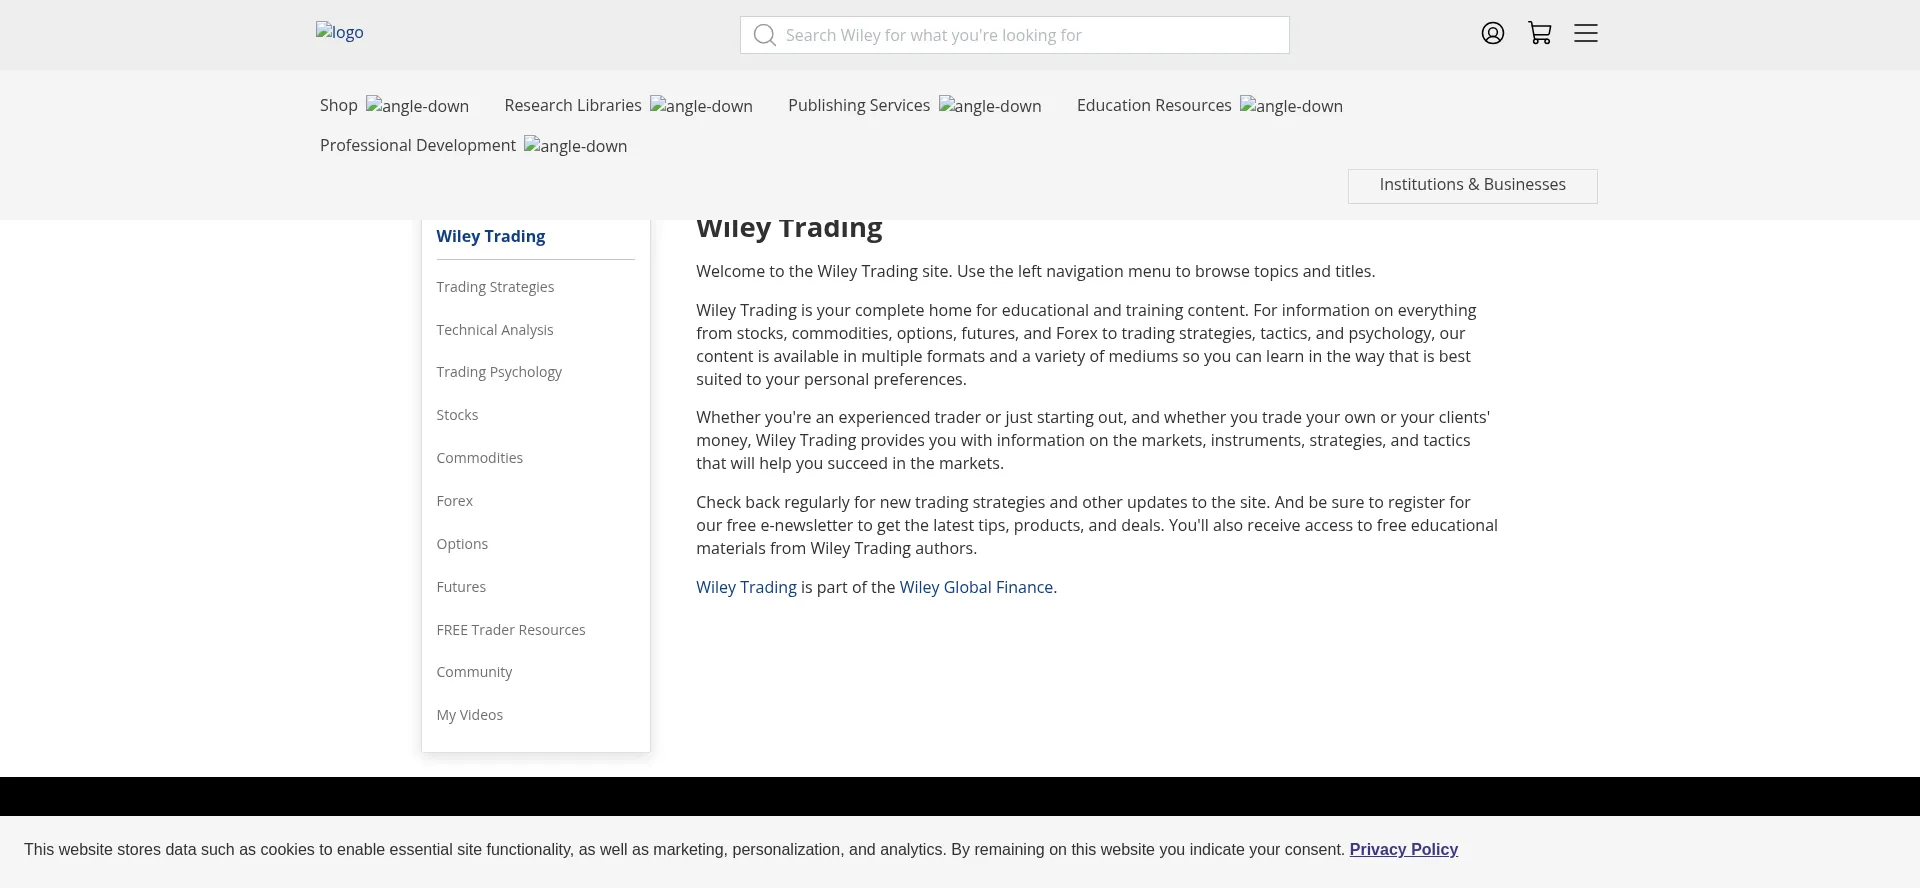
Task: Go to Stocks topic
Action: [457, 415]
